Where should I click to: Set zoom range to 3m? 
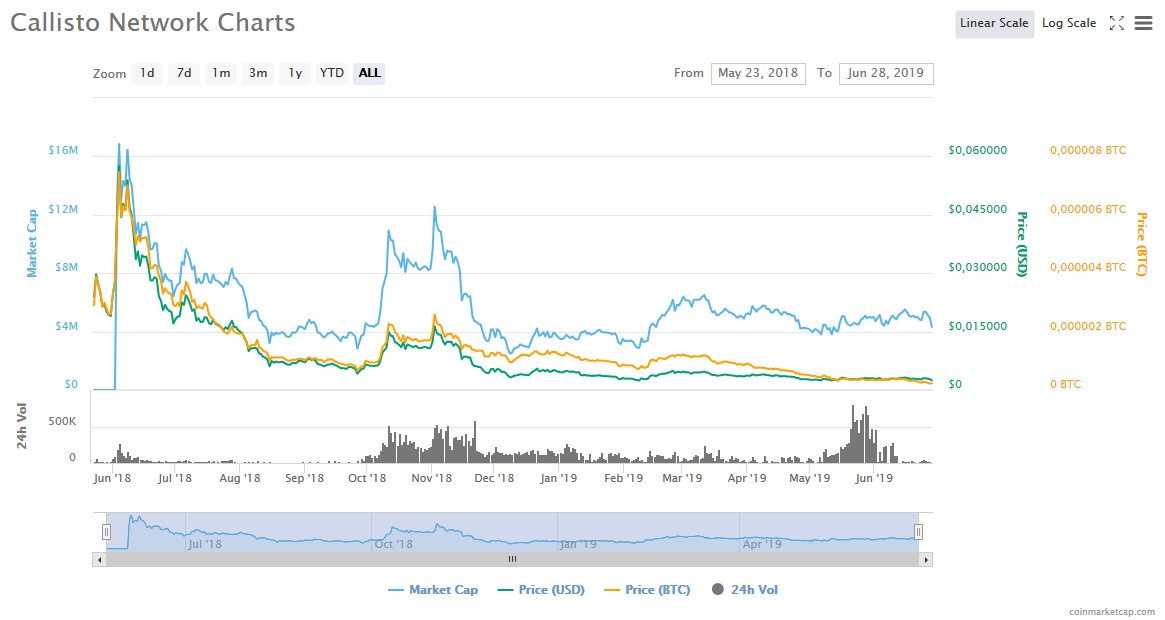[x=258, y=73]
